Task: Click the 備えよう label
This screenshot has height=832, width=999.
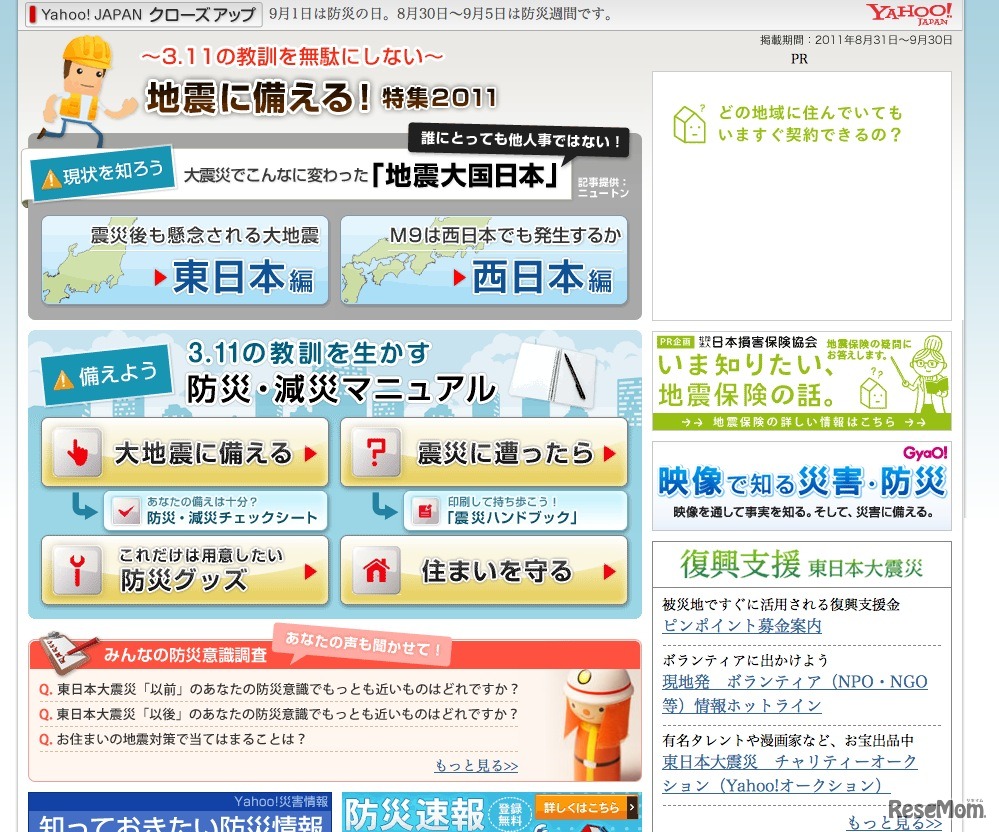Action: pyautogui.click(x=107, y=375)
